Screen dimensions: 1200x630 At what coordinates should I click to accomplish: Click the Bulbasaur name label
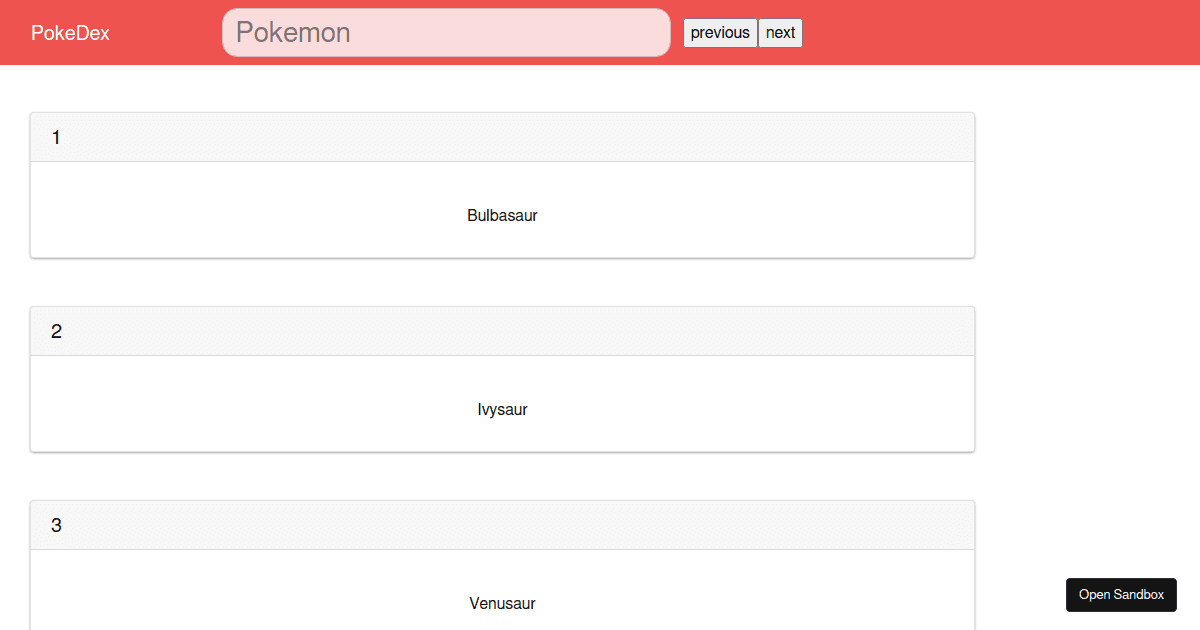coord(502,215)
